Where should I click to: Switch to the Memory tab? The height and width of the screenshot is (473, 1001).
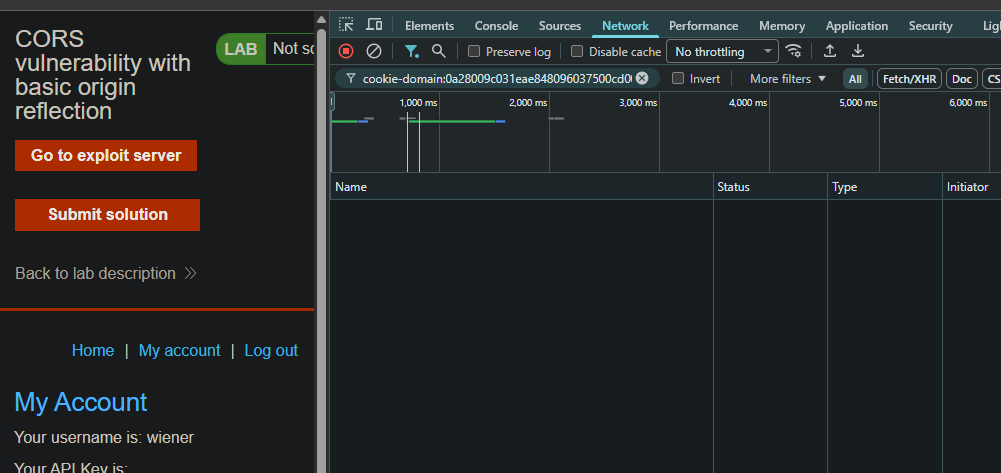782,26
